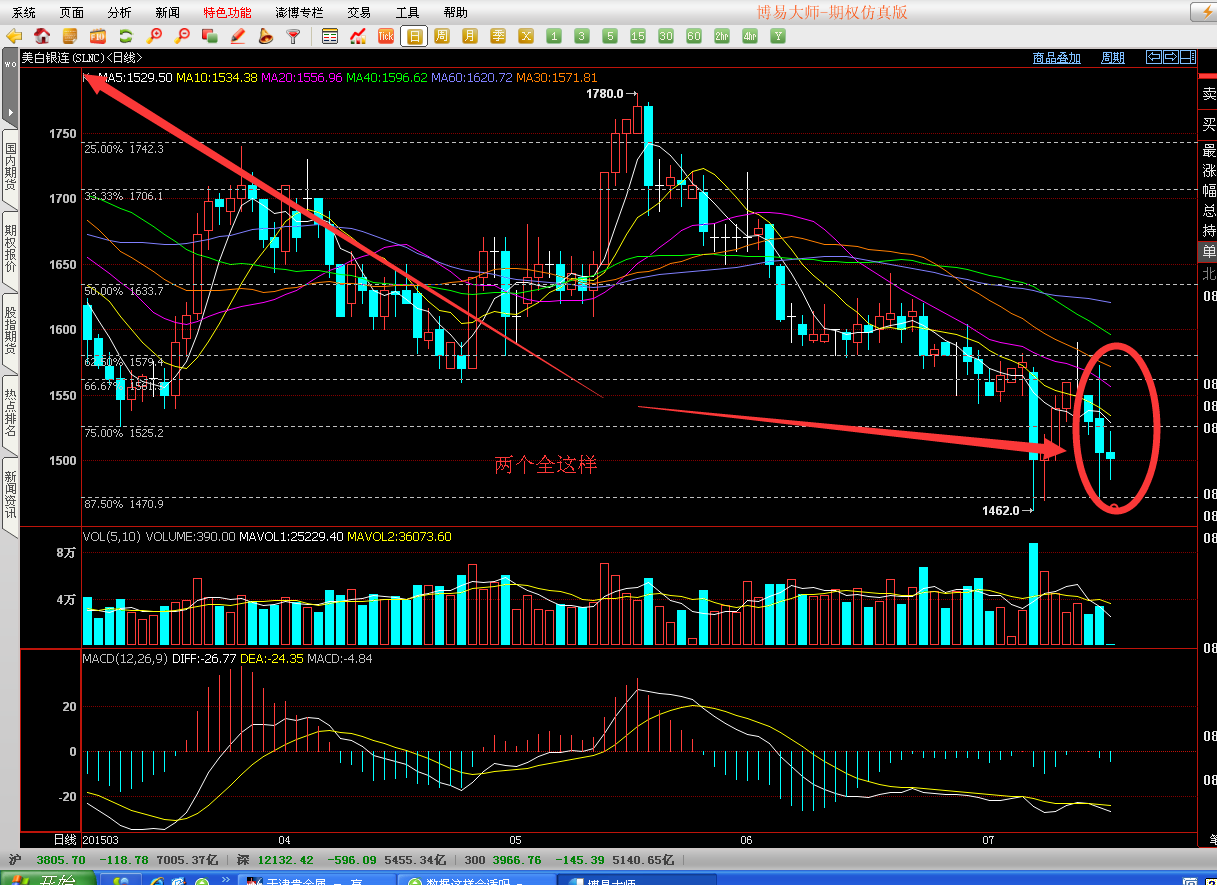Viewport: 1217px width, 885px height.
Task: Switch to the 期权报价 side tab
Action: (x=10, y=249)
